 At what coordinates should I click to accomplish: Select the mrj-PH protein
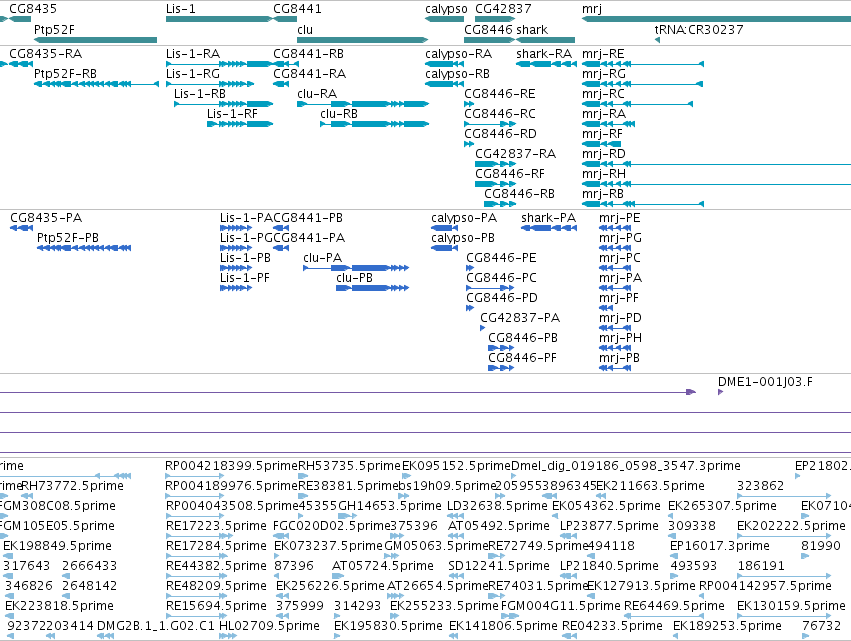tap(615, 348)
